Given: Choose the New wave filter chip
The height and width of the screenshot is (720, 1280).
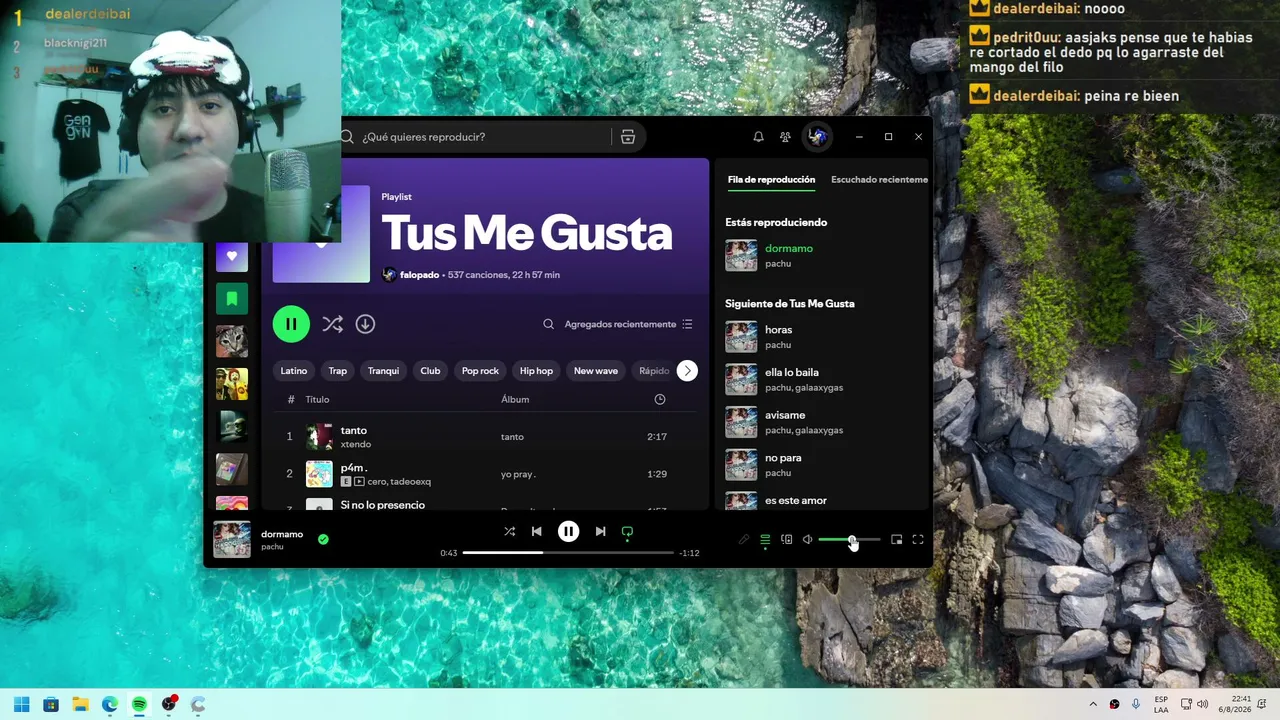Looking at the screenshot, I should pos(596,371).
